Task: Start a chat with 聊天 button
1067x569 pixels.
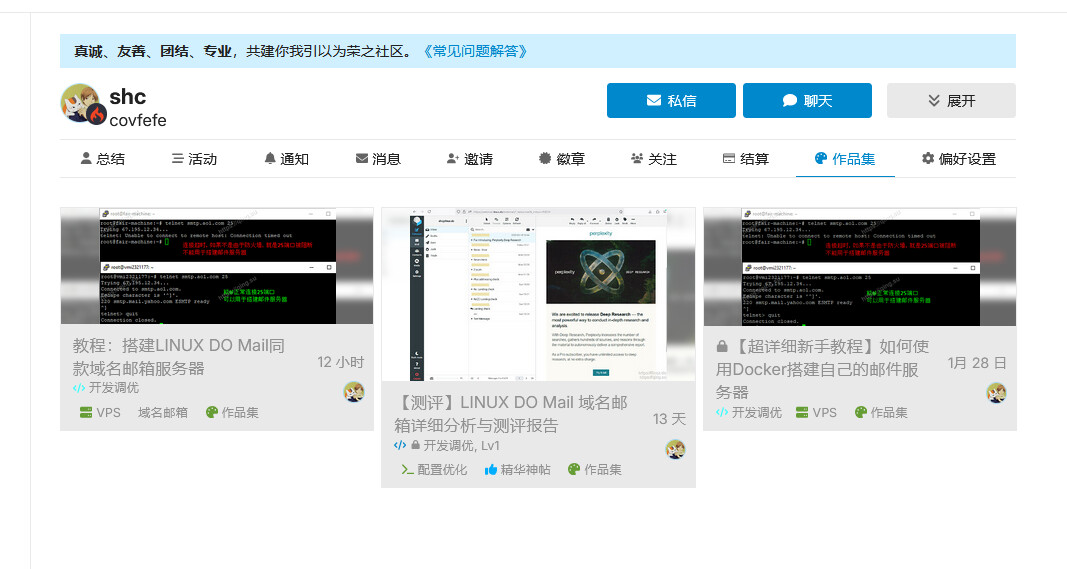Action: pos(807,101)
